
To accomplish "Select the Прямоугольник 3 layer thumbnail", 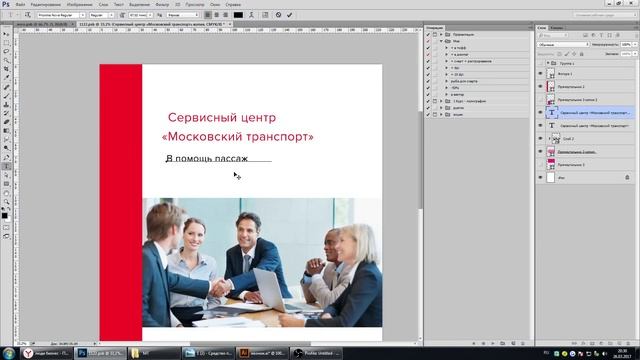I will 551,164.
